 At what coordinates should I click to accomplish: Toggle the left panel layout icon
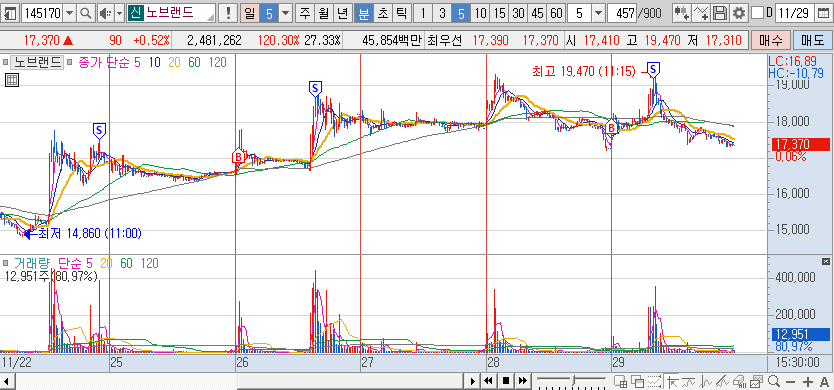[x=10, y=13]
